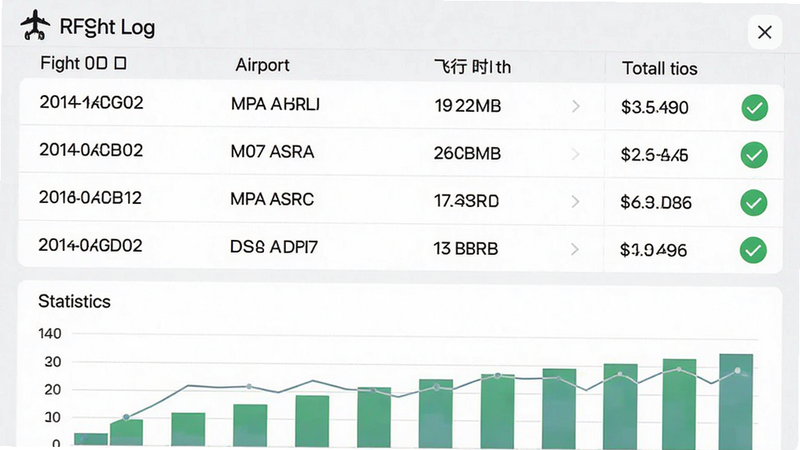Click the 17.43RD value
Image resolution: width=800 pixels, height=450 pixels.
(x=466, y=201)
